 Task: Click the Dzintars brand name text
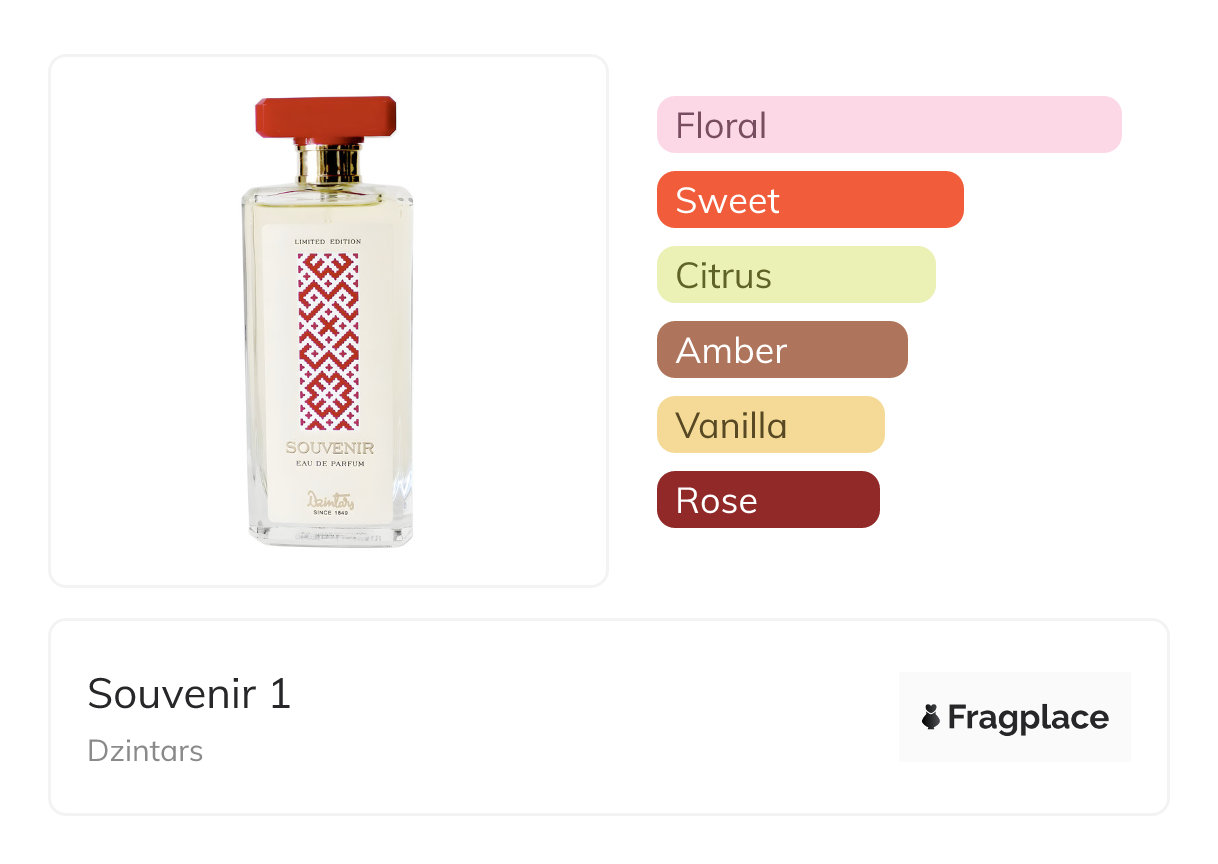coord(145,751)
